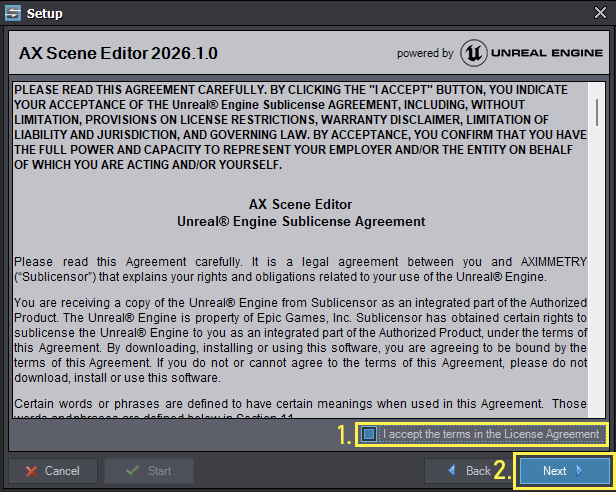Click the empty scrollbar track below the thumb
Screen dimensions: 616x492
point(597,300)
